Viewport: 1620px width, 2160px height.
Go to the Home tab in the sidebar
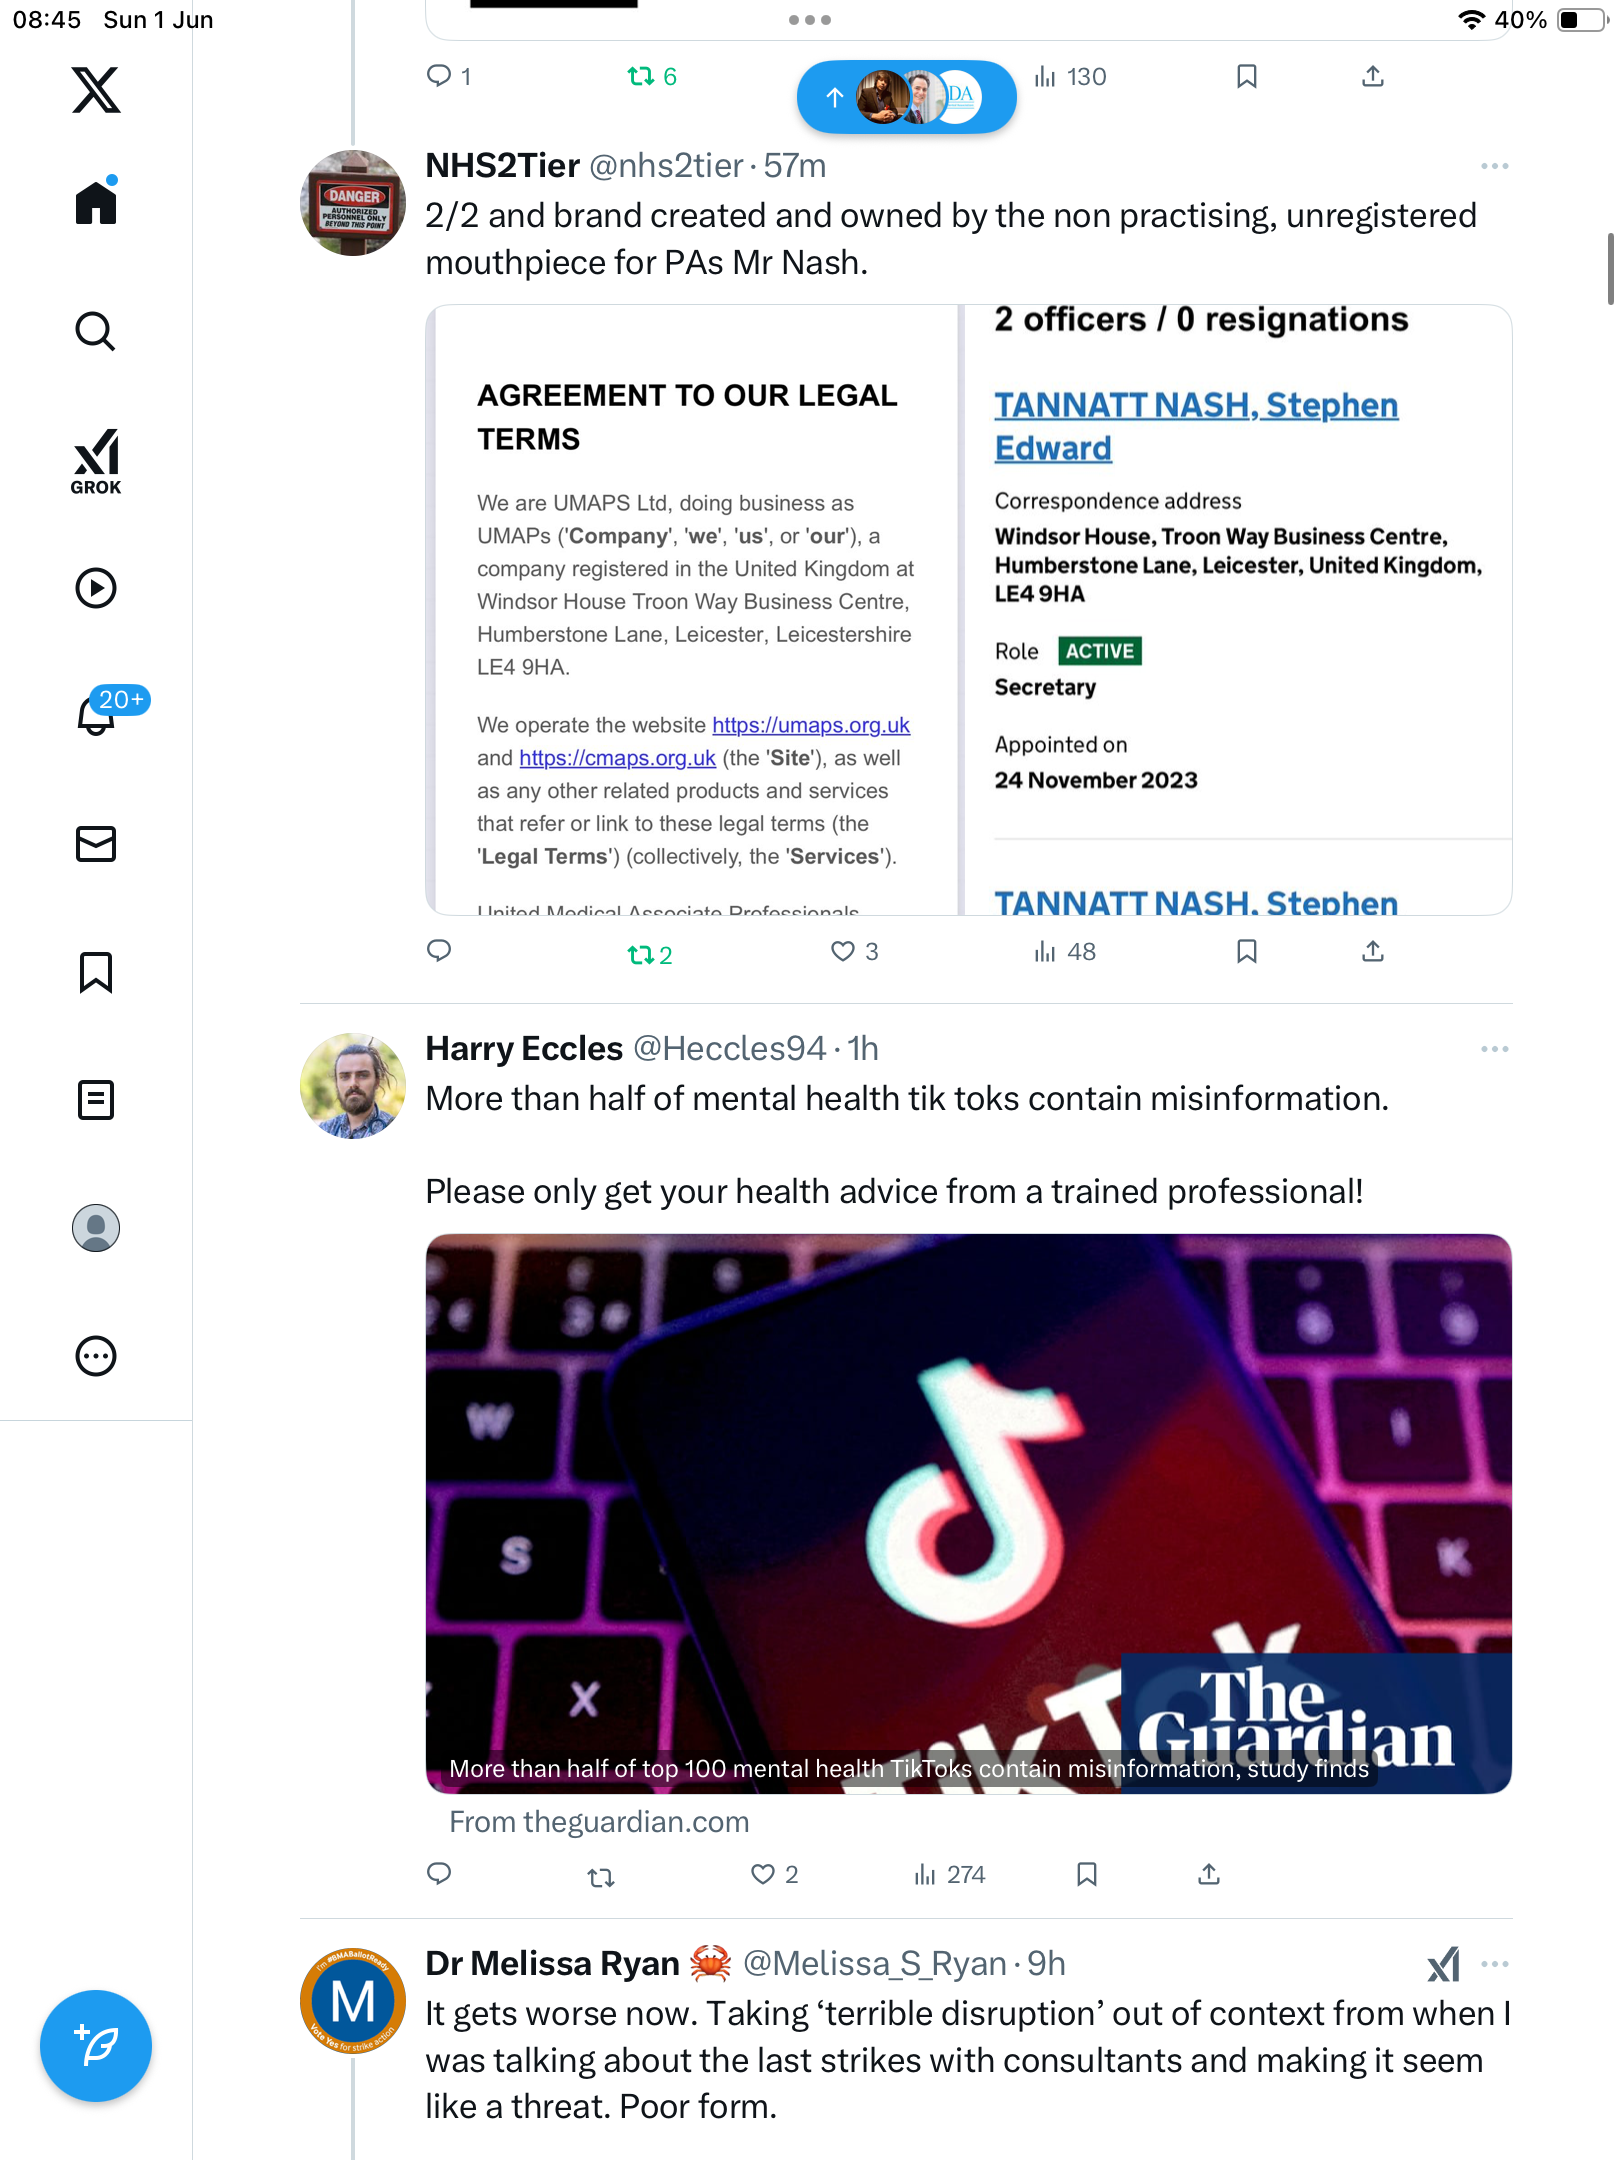click(96, 201)
